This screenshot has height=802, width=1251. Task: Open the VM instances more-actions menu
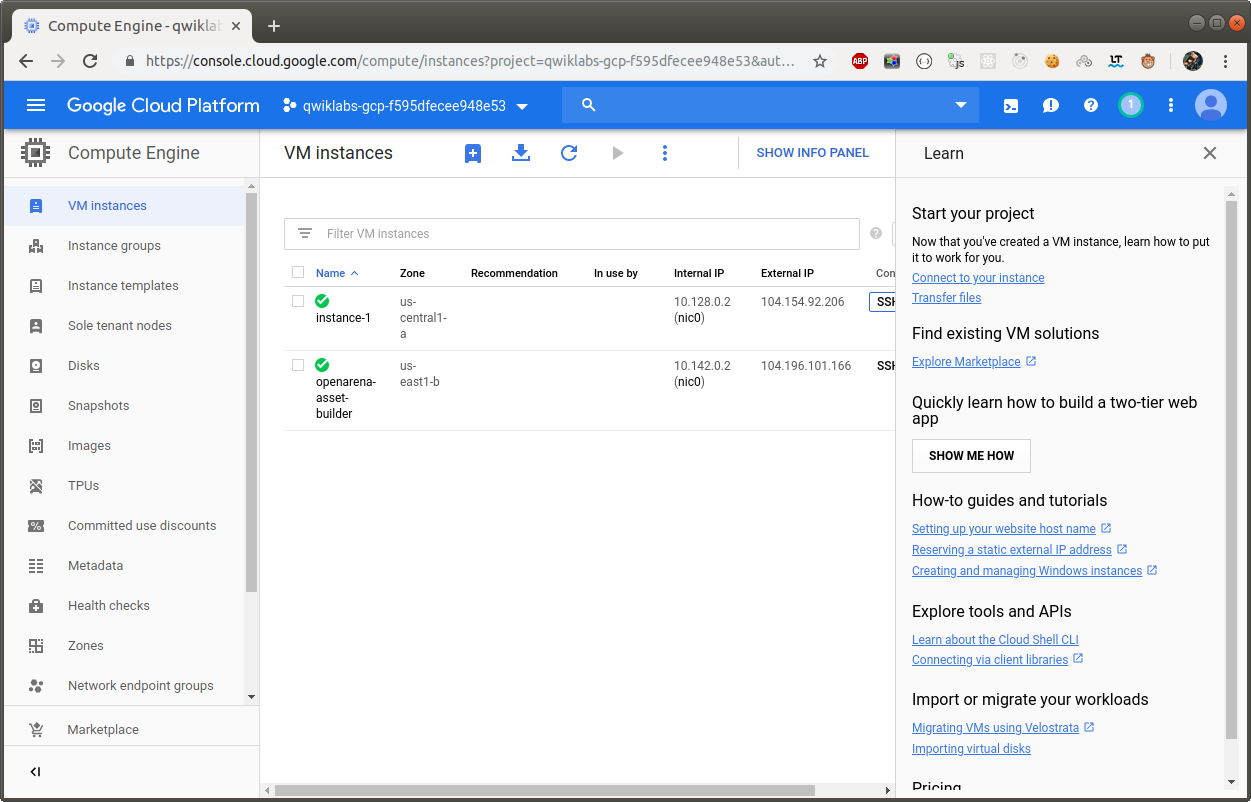coord(665,153)
